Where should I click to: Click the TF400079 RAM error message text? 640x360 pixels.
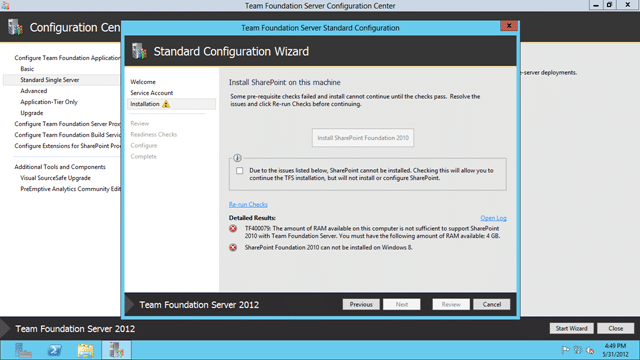(x=372, y=232)
